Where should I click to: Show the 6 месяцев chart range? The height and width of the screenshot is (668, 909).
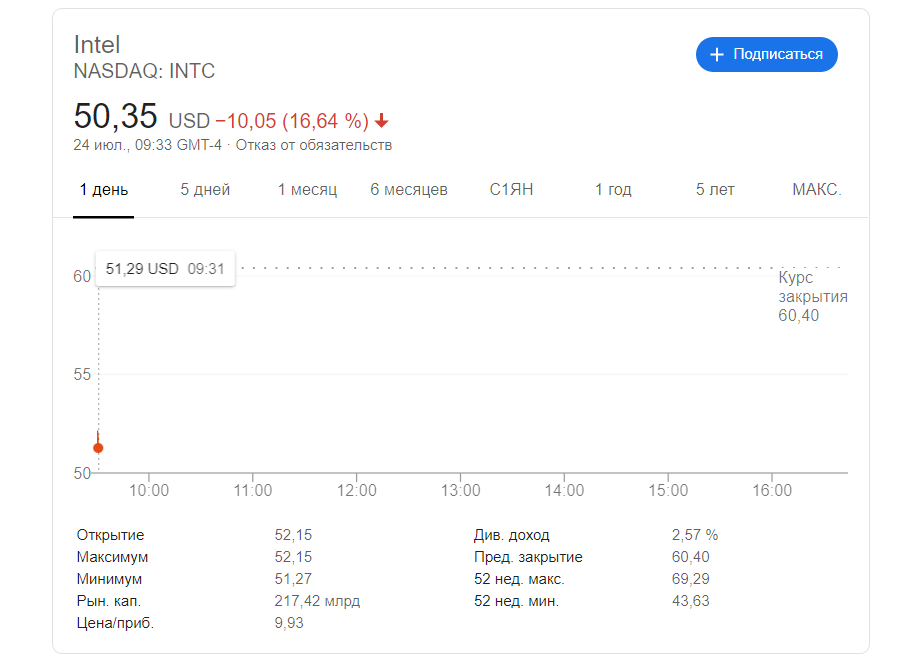coord(409,190)
